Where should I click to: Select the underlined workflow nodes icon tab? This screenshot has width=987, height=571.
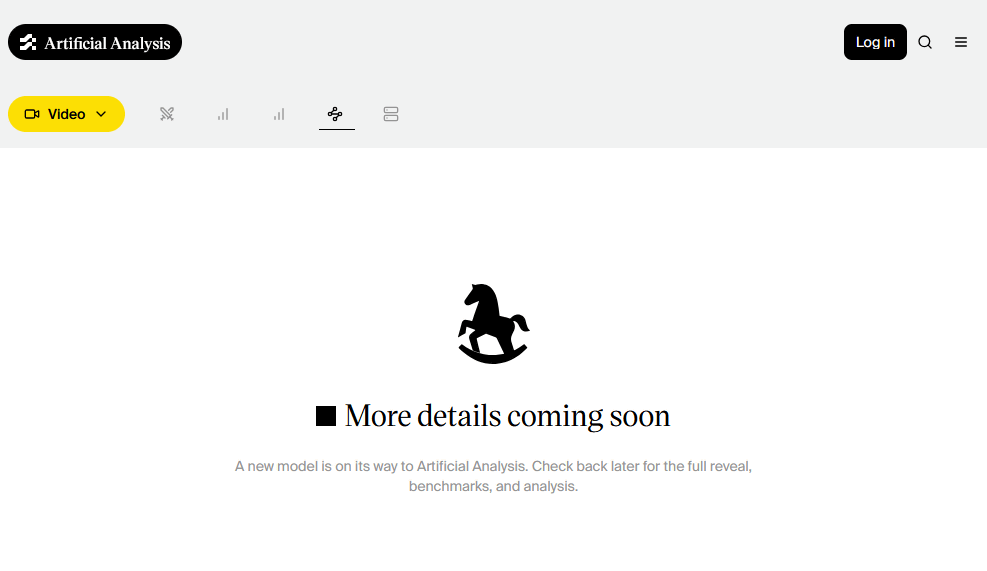click(335, 114)
